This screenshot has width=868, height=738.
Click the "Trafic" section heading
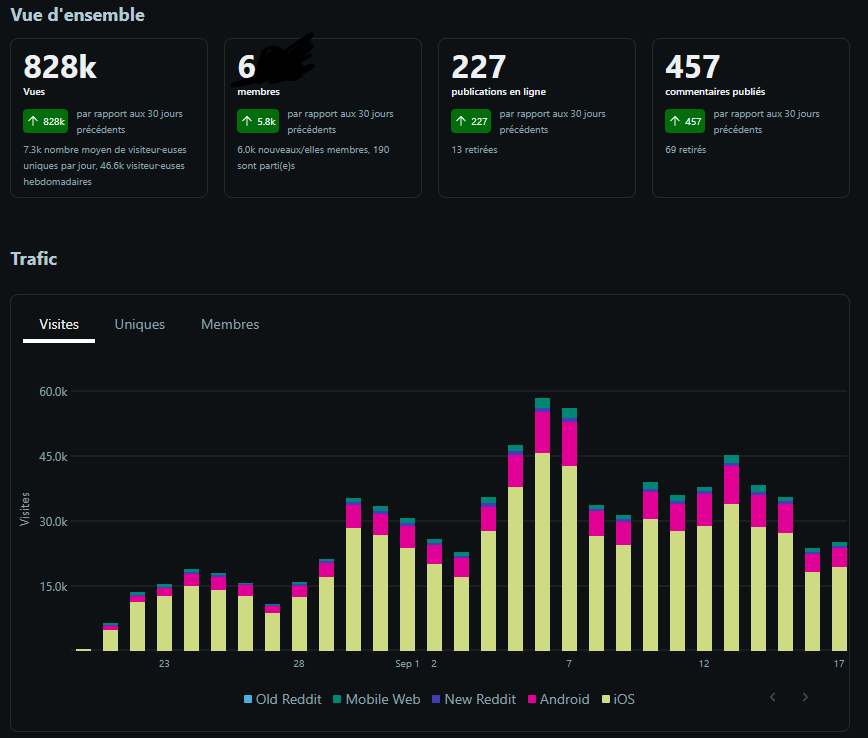34,259
